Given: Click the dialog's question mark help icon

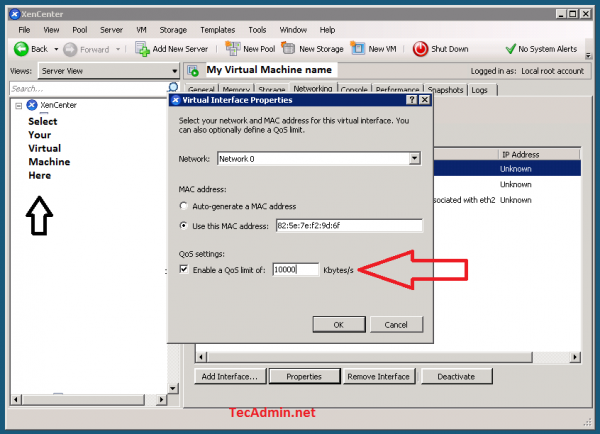Looking at the screenshot, I should point(412,100).
